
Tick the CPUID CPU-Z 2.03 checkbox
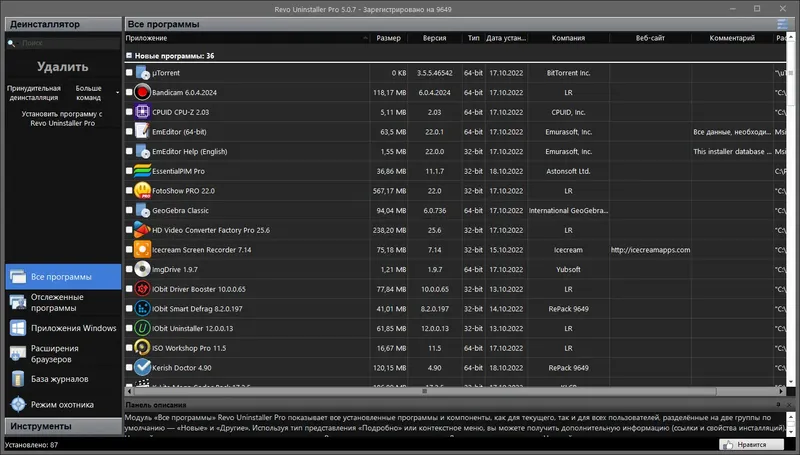[129, 112]
